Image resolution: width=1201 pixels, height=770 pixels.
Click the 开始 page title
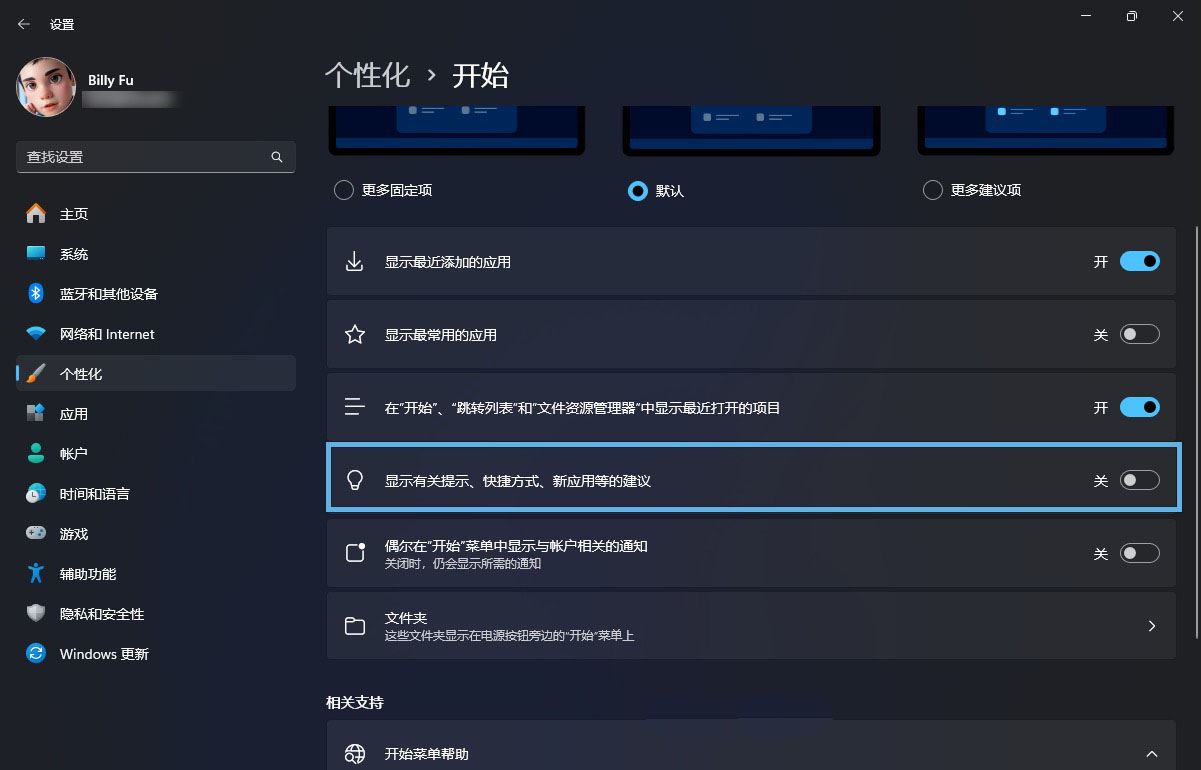tap(481, 75)
